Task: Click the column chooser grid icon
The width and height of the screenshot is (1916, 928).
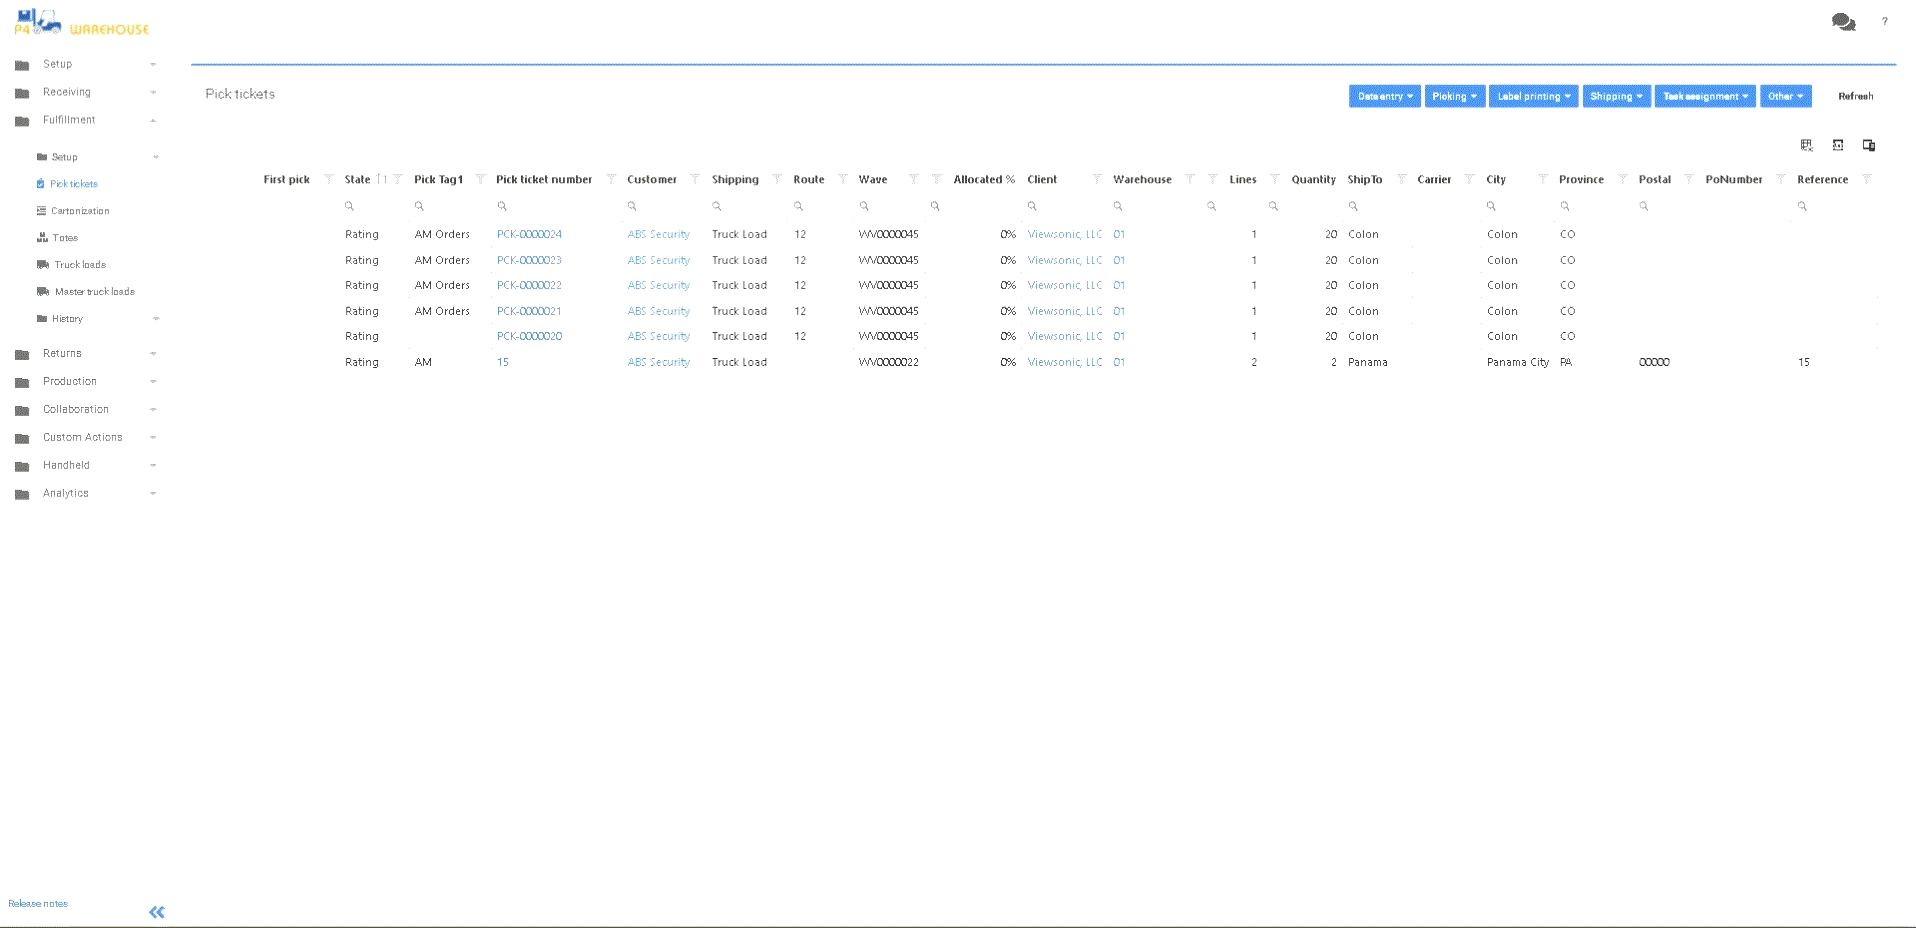Action: coord(1807,145)
